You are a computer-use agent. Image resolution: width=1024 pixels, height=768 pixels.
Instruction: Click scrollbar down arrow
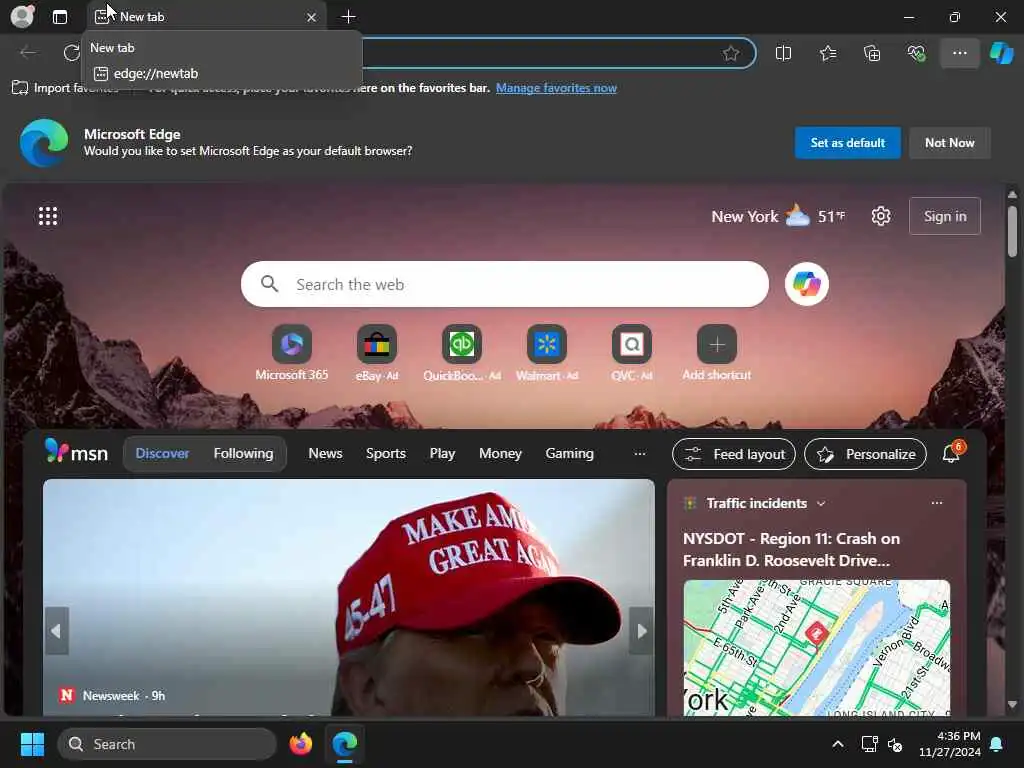pyautogui.click(x=1012, y=705)
